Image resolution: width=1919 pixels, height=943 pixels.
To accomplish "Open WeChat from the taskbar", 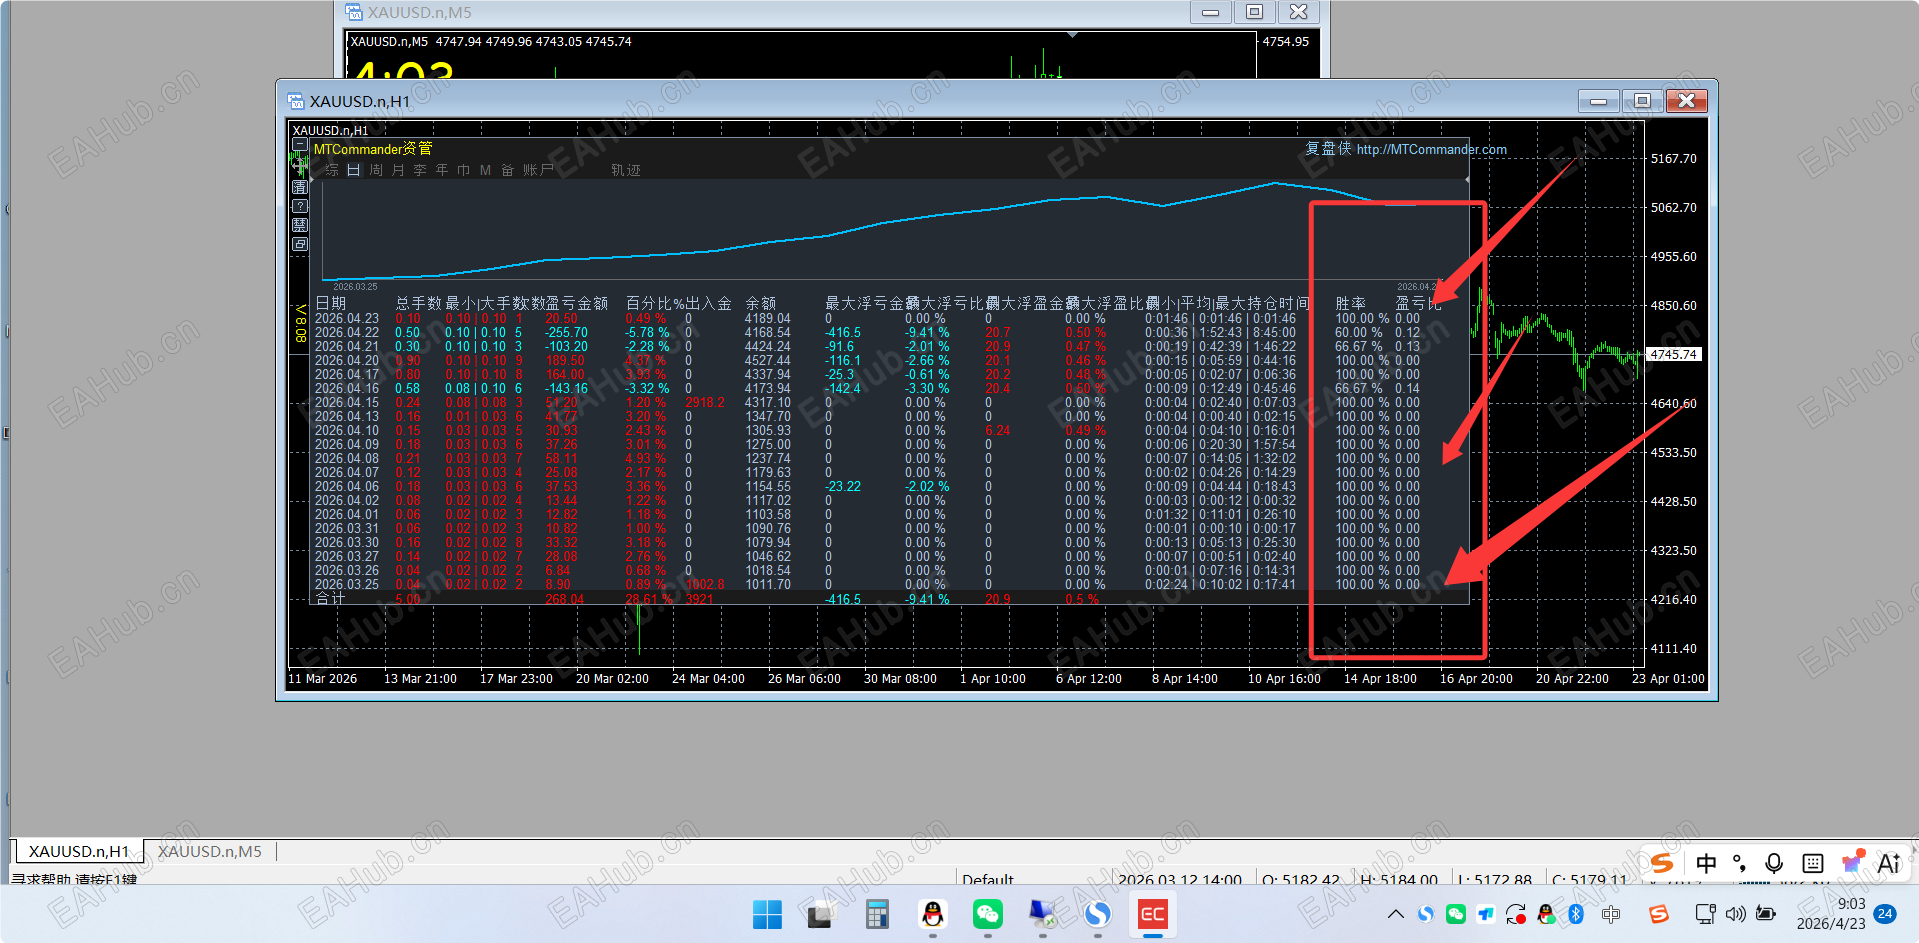I will point(987,914).
